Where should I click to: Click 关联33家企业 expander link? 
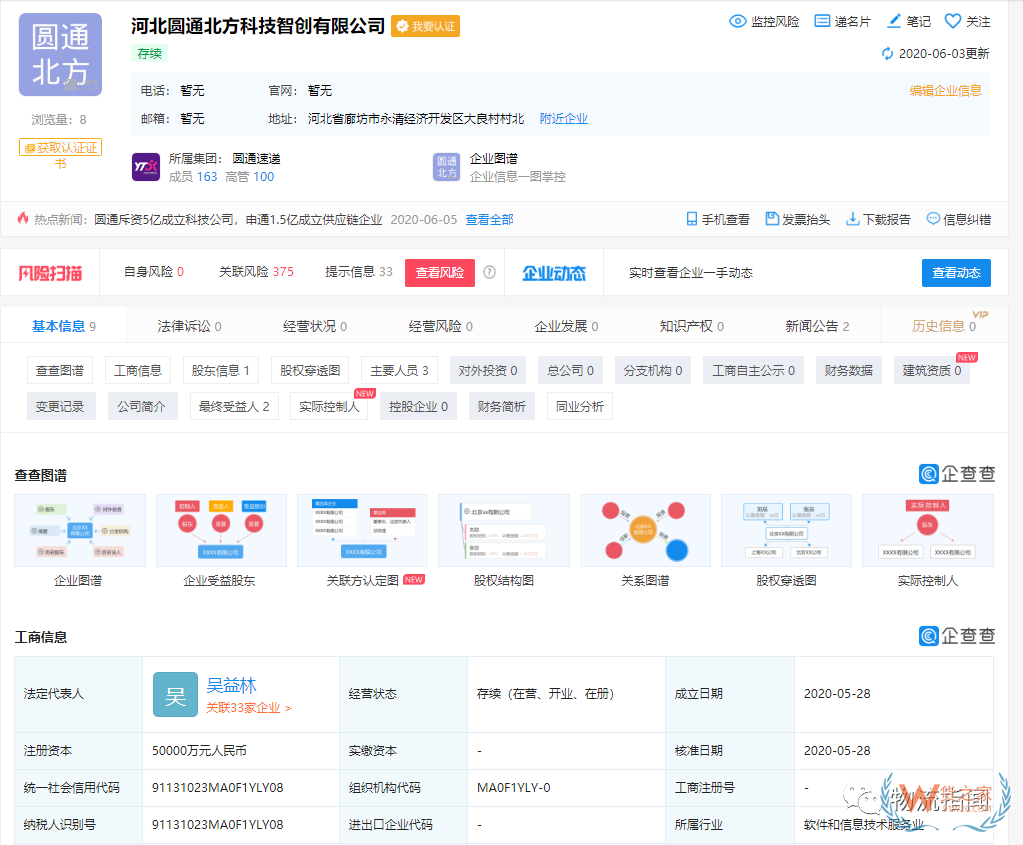249,708
